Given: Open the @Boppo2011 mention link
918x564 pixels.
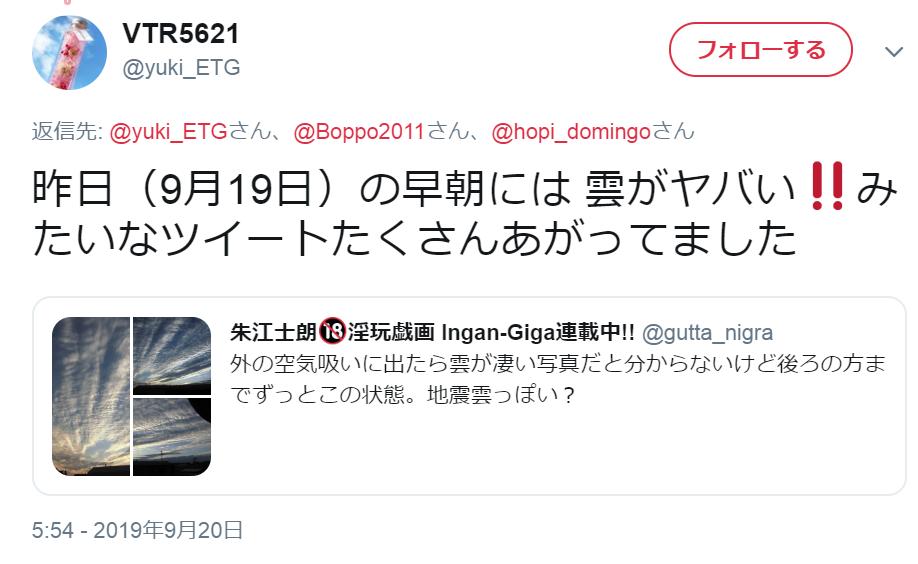Looking at the screenshot, I should coord(359,131).
